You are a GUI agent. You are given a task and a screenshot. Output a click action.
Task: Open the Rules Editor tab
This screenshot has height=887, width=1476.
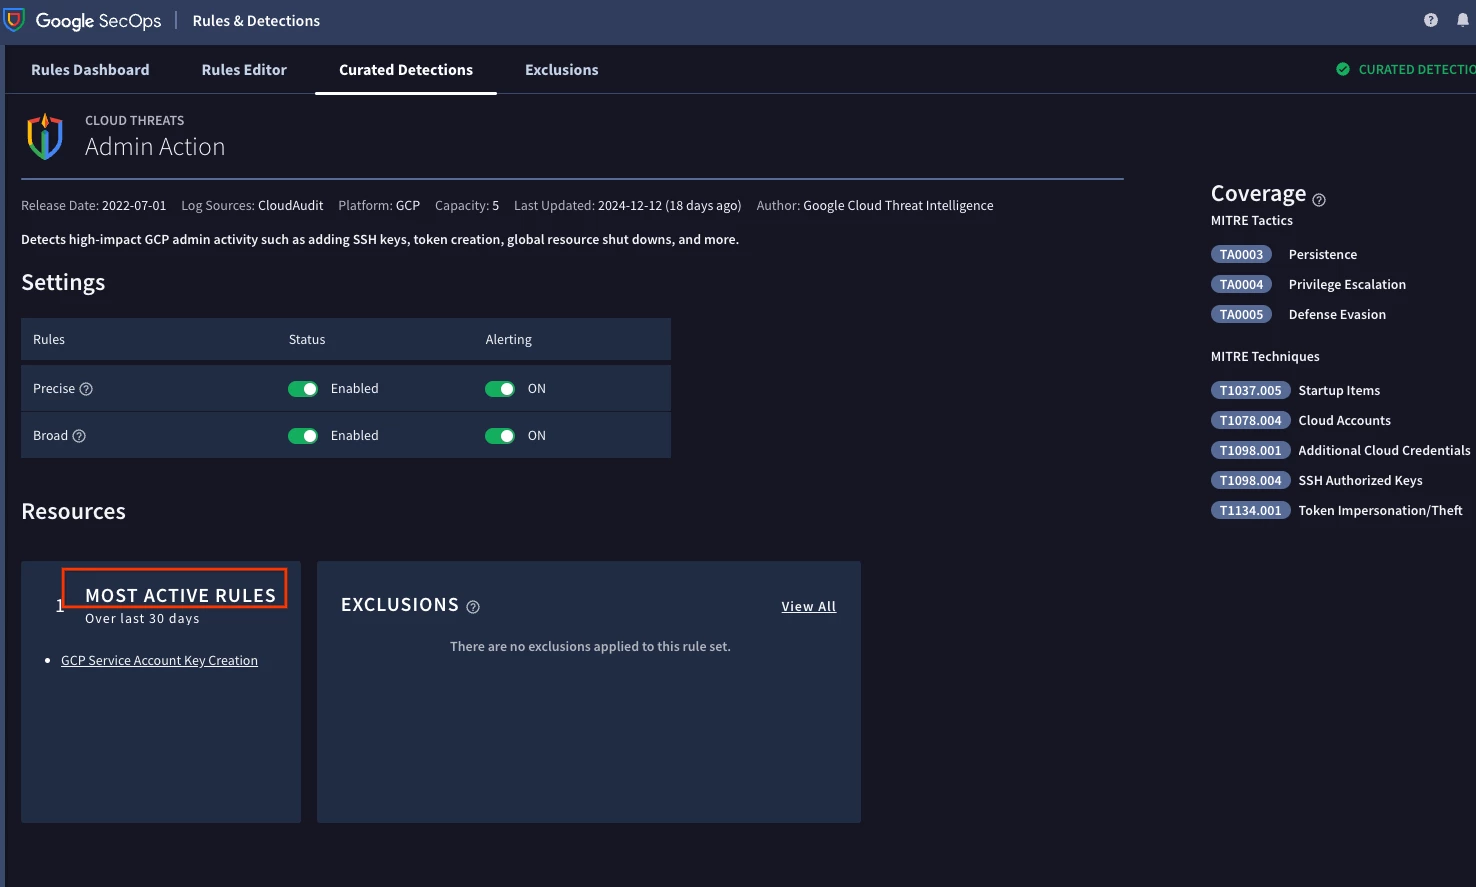(x=244, y=70)
